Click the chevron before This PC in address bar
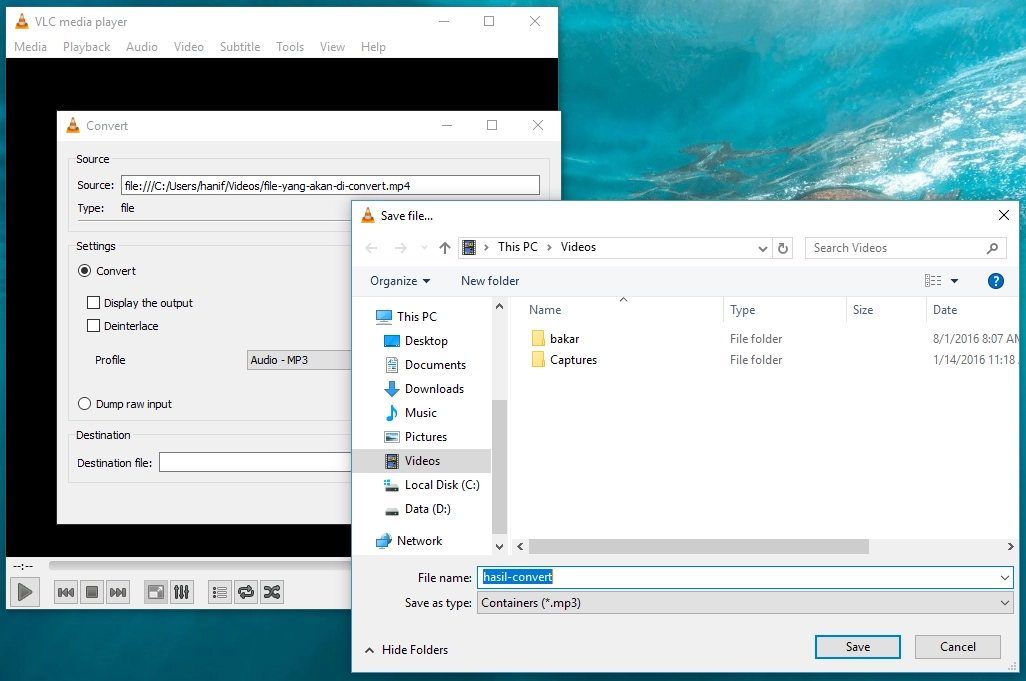Screen dimensions: 1026x681 [486, 247]
